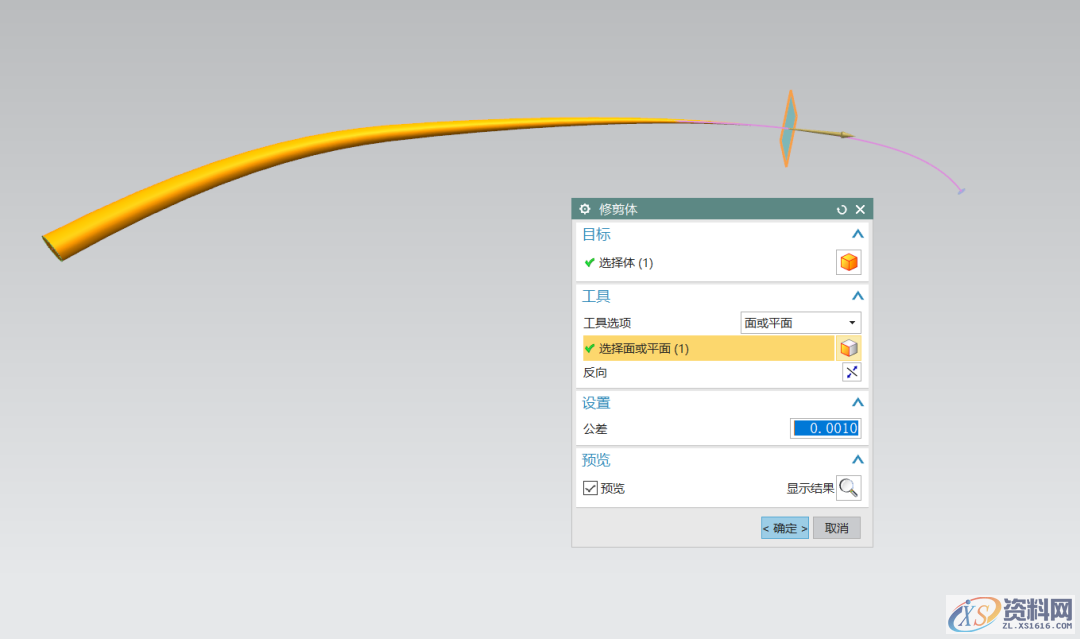
Task: Open the 工具选项 dropdown showing 面或平面
Action: tap(800, 322)
